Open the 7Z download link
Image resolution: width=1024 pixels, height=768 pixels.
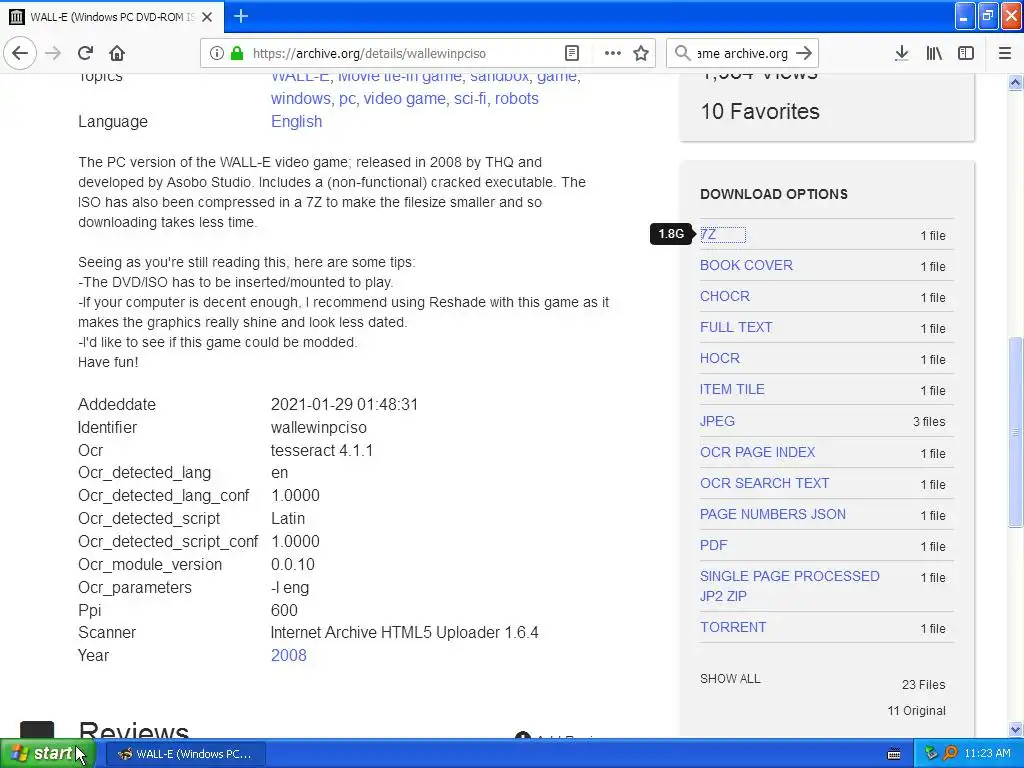pos(708,234)
